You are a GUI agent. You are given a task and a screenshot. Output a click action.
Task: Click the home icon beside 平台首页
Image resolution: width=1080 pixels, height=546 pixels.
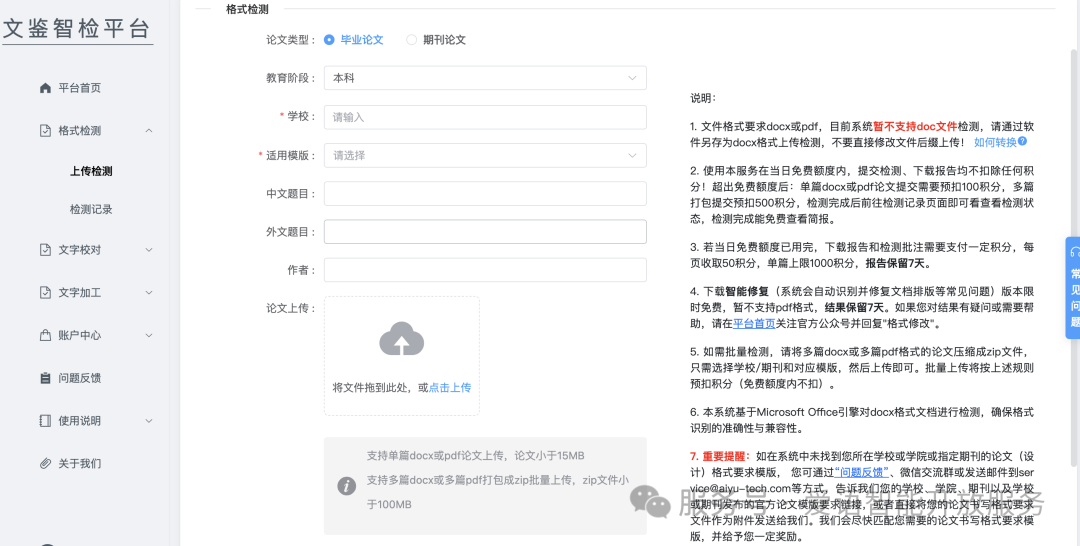pos(45,88)
